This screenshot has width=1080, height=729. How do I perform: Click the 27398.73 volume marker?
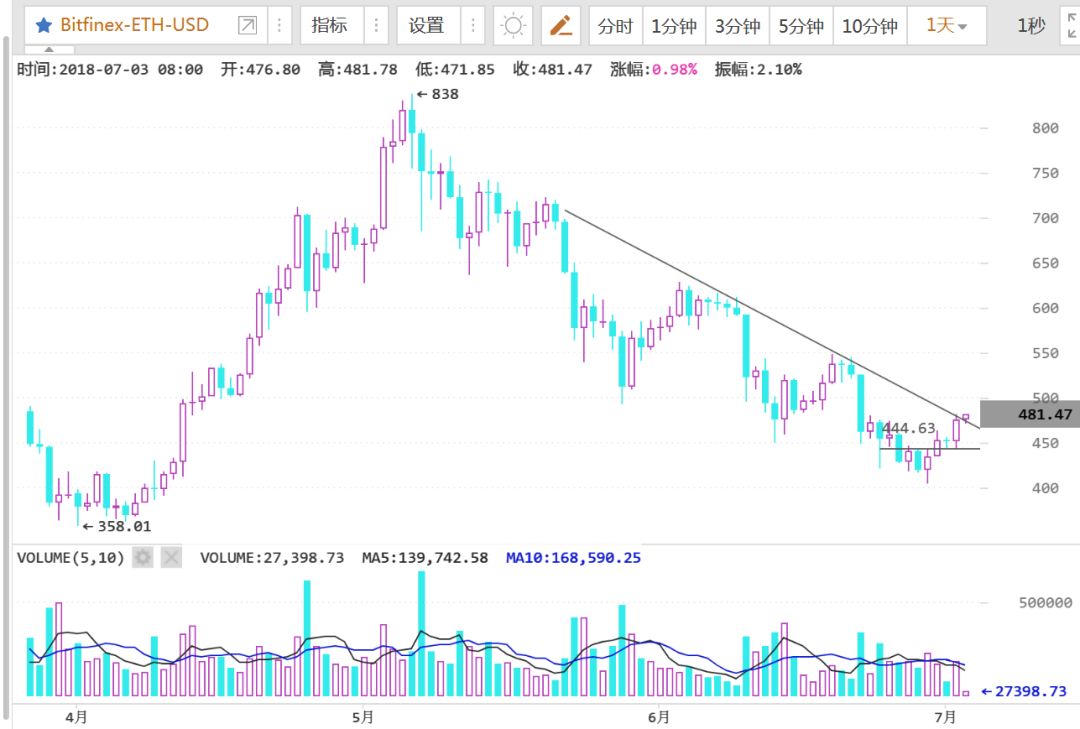tap(1024, 691)
